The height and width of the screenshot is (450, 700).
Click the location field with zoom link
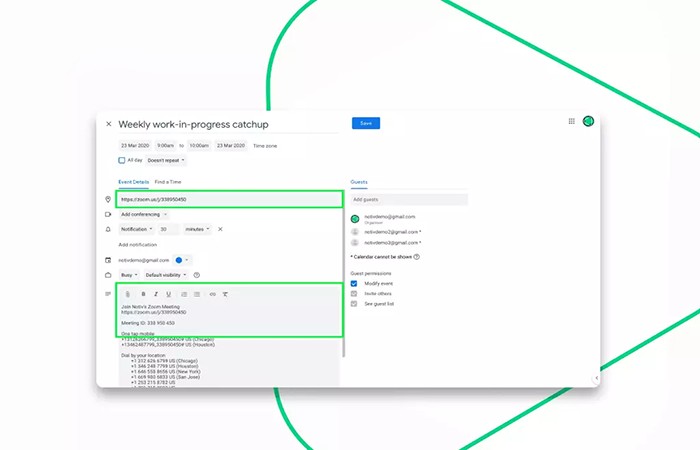pyautogui.click(x=229, y=199)
